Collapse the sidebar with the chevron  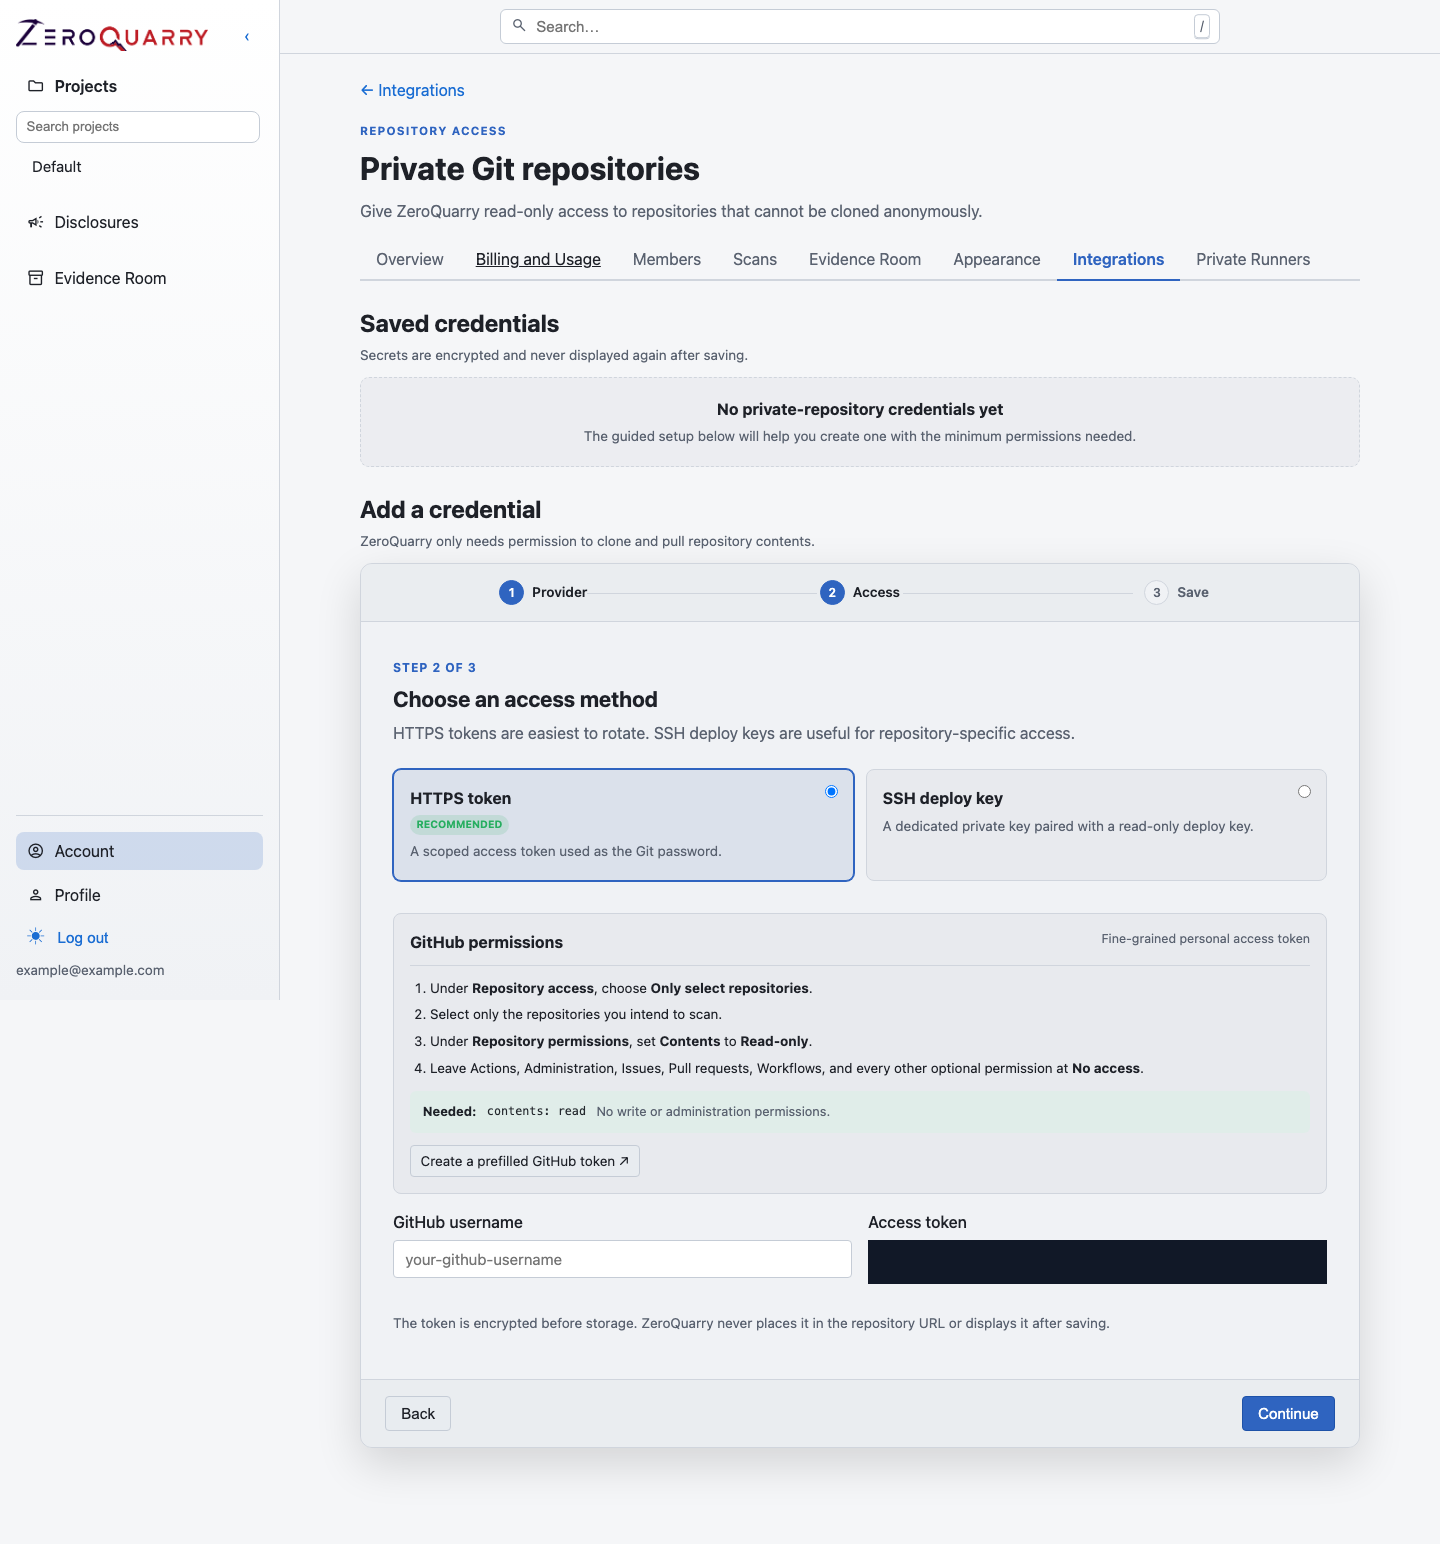click(x=247, y=37)
